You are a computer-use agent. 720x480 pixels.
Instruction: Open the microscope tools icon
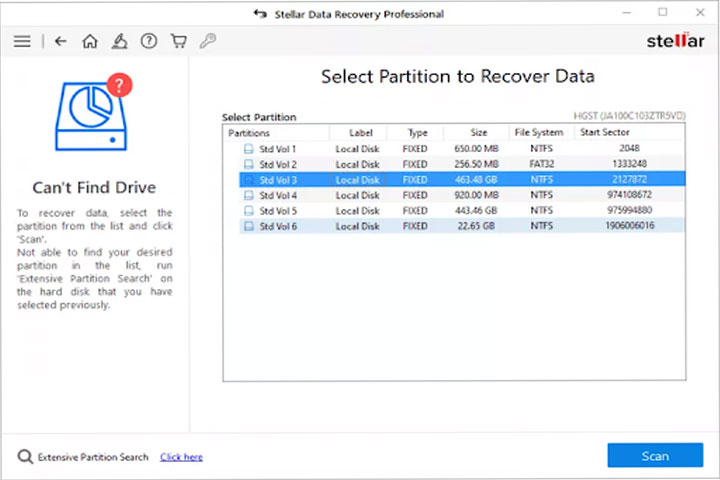tap(119, 41)
